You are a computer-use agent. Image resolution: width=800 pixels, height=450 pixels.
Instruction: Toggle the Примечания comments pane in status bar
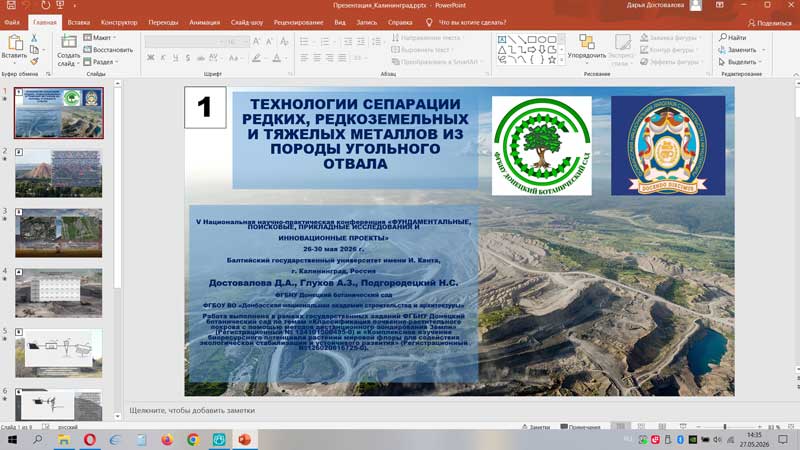click(x=581, y=427)
